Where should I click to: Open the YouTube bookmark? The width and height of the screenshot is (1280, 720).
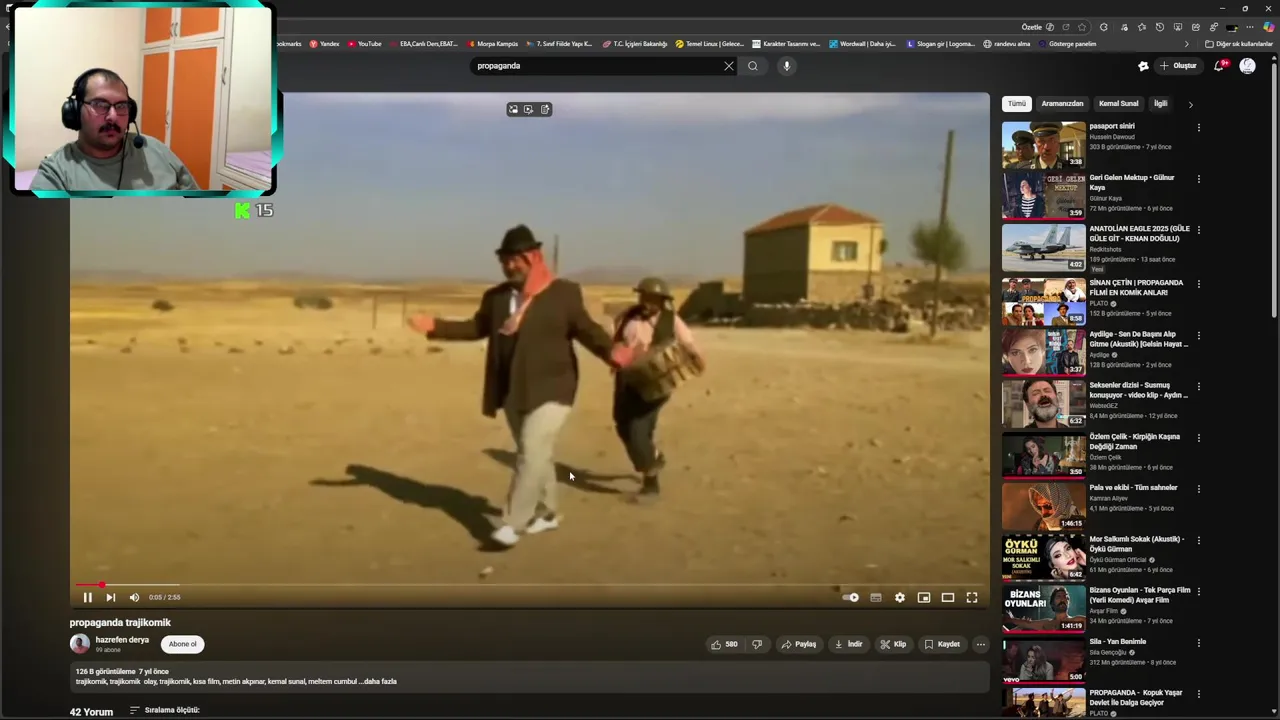[x=365, y=44]
